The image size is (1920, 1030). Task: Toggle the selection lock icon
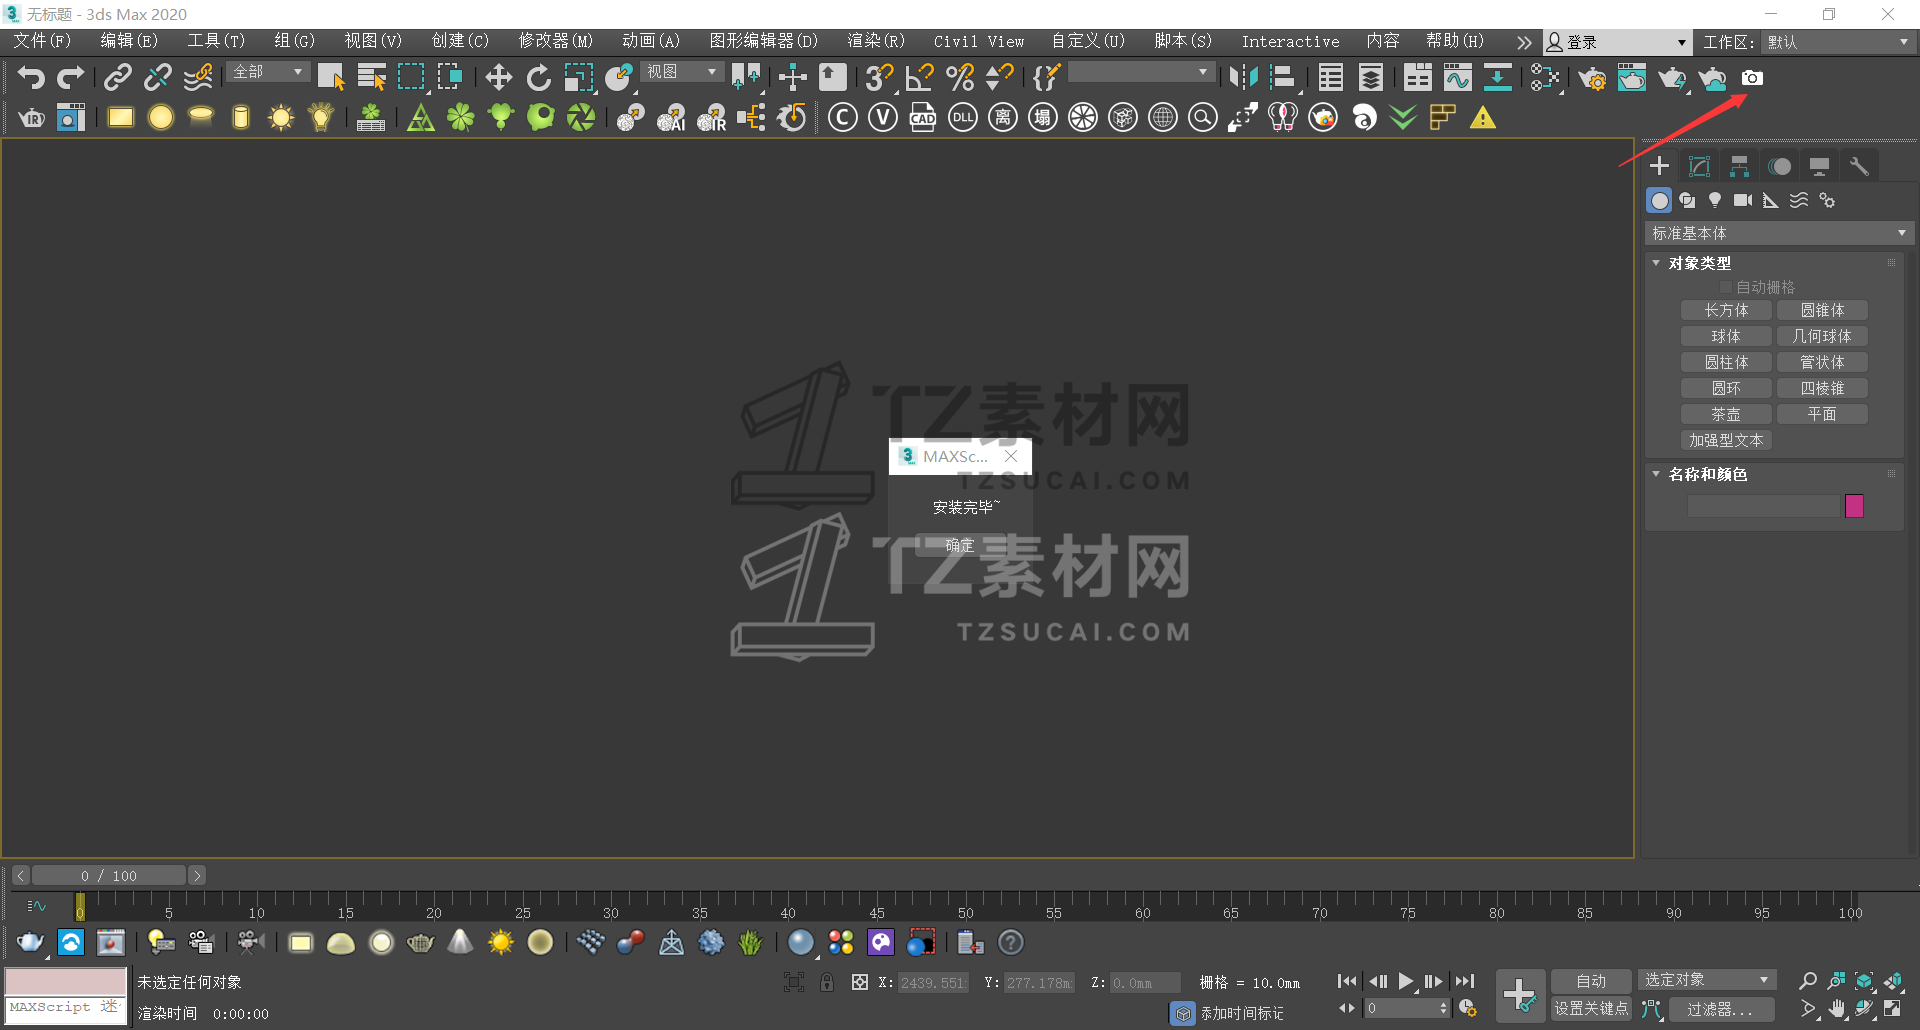[x=827, y=982]
